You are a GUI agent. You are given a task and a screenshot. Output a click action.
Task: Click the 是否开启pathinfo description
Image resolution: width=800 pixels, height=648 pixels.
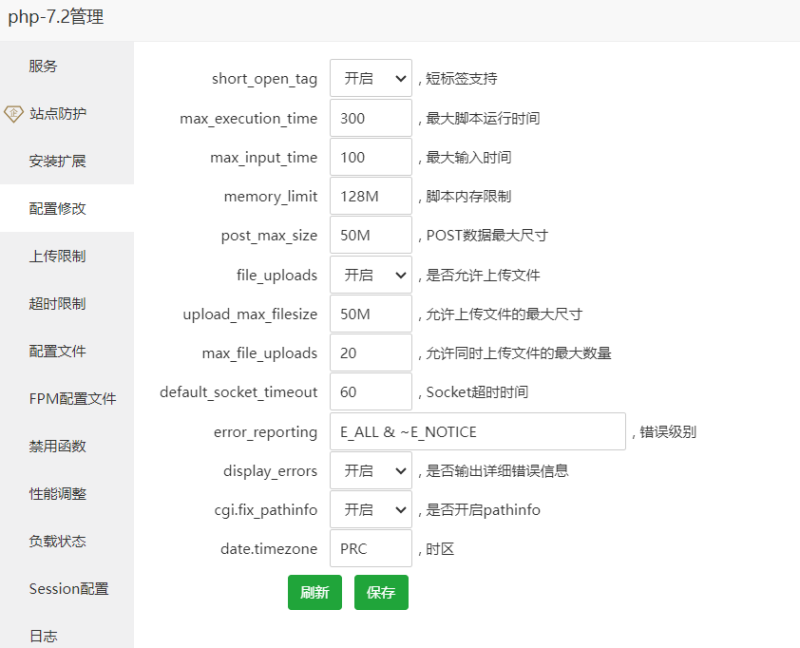483,510
